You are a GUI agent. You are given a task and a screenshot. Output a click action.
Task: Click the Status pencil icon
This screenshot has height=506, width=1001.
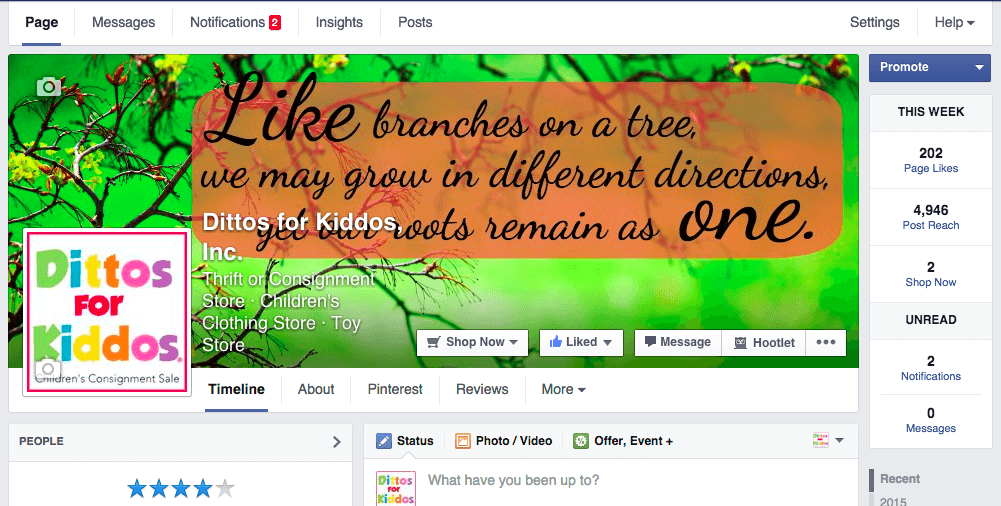[x=384, y=441]
